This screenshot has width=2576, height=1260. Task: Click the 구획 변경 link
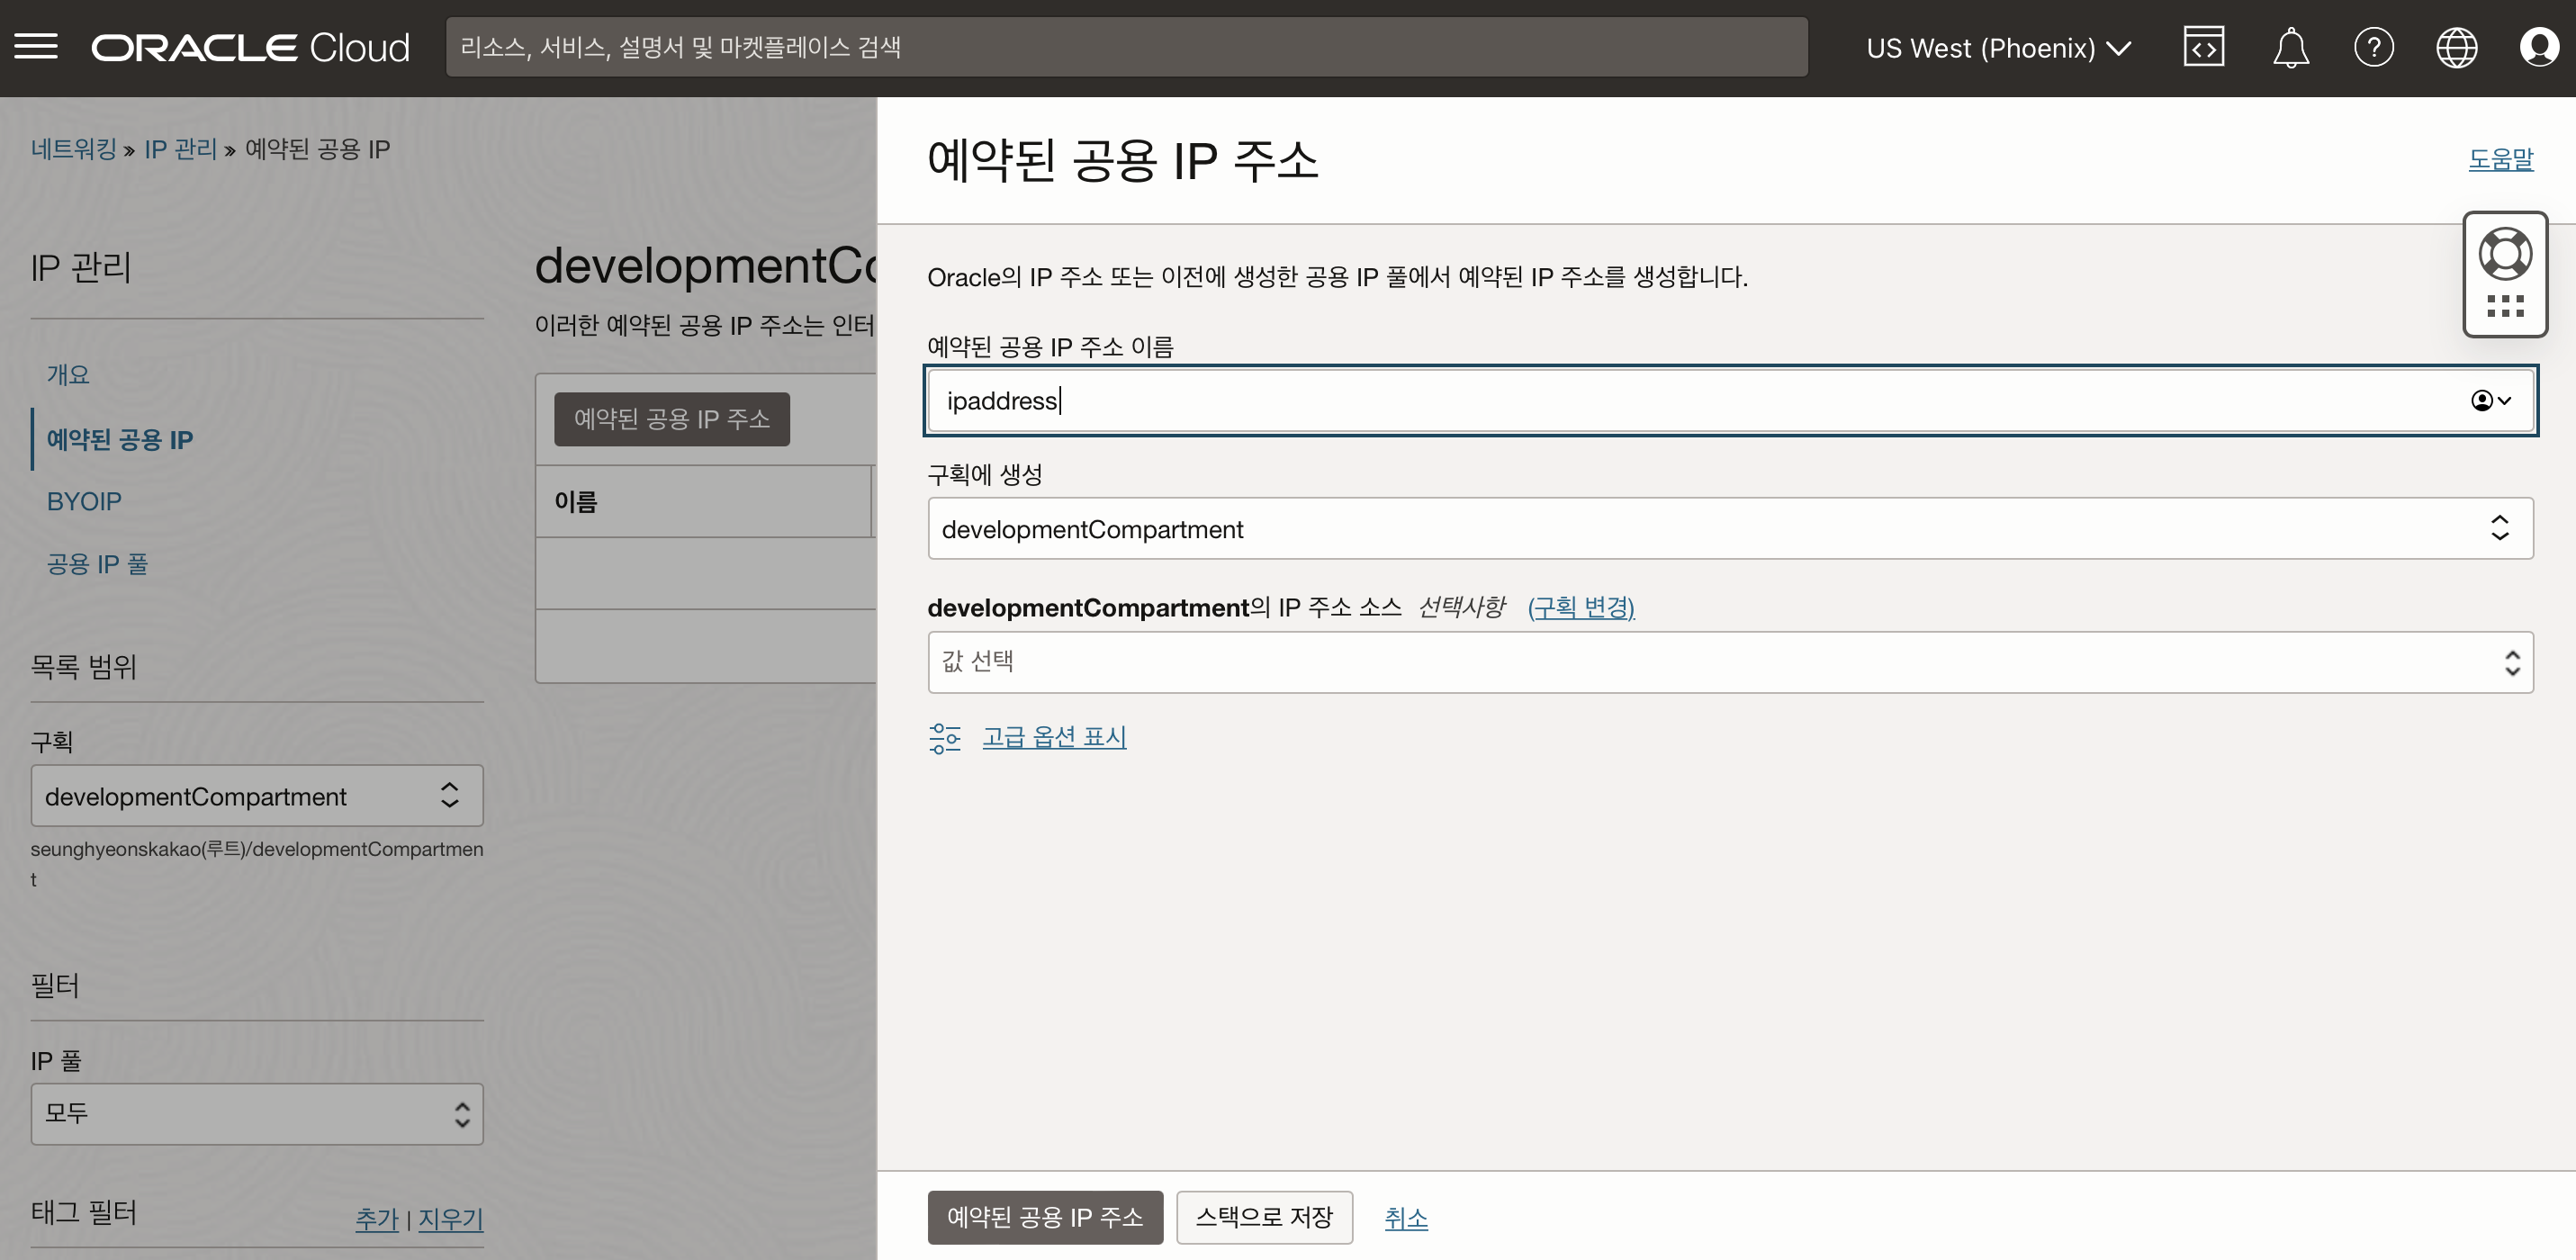[1580, 607]
